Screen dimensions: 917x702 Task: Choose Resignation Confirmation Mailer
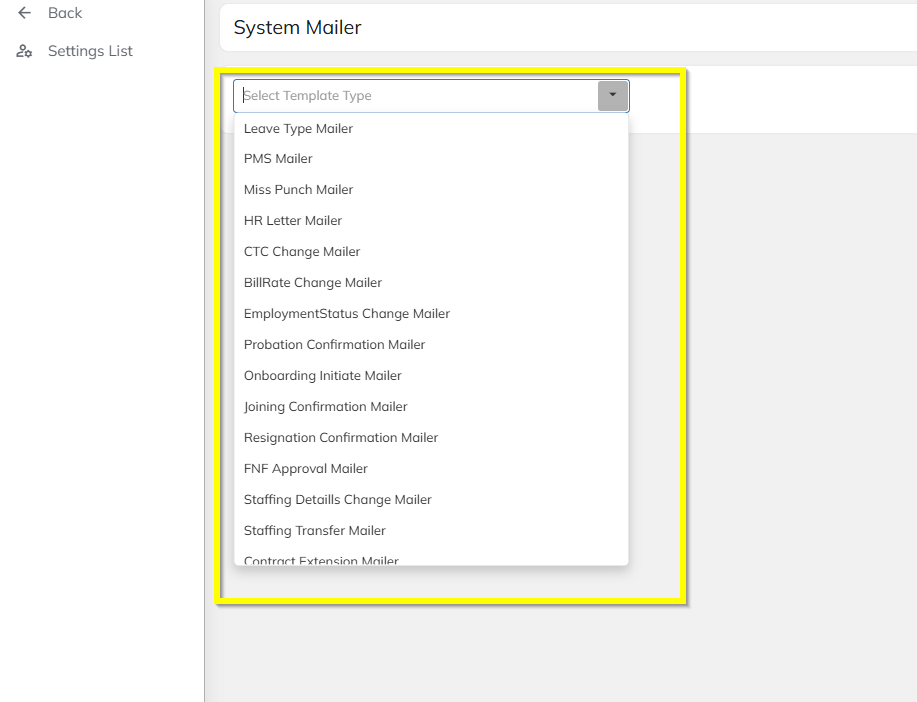pyautogui.click(x=431, y=438)
